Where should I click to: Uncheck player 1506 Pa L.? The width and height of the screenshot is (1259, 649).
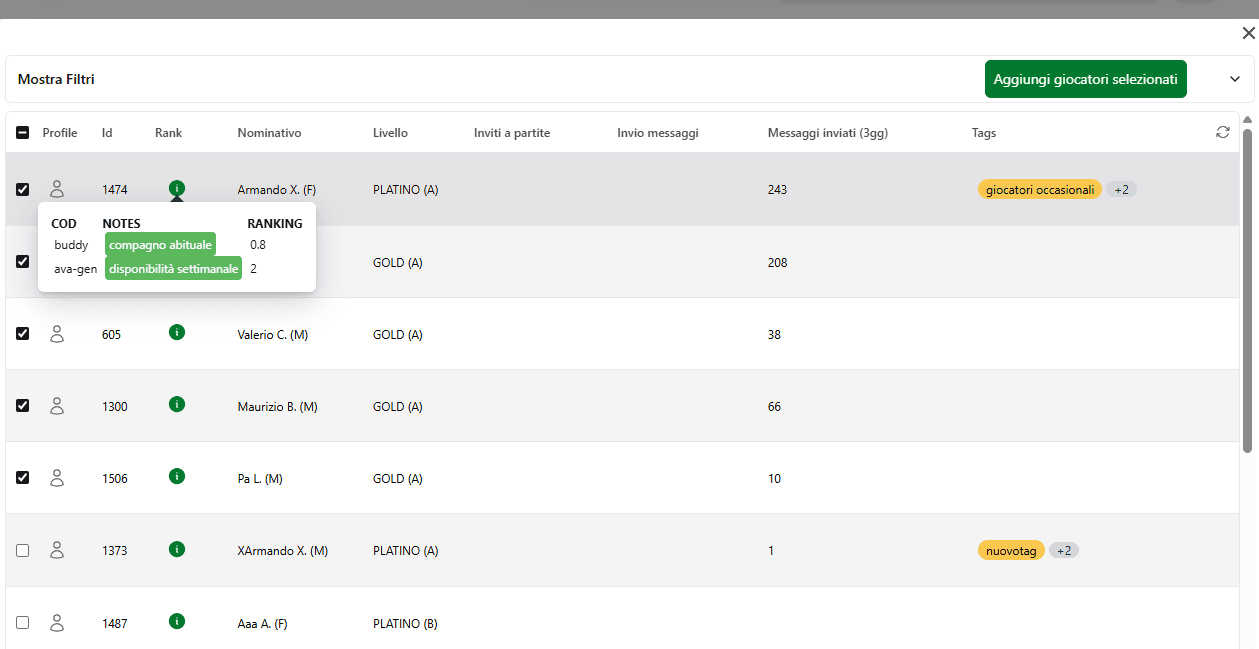[23, 478]
